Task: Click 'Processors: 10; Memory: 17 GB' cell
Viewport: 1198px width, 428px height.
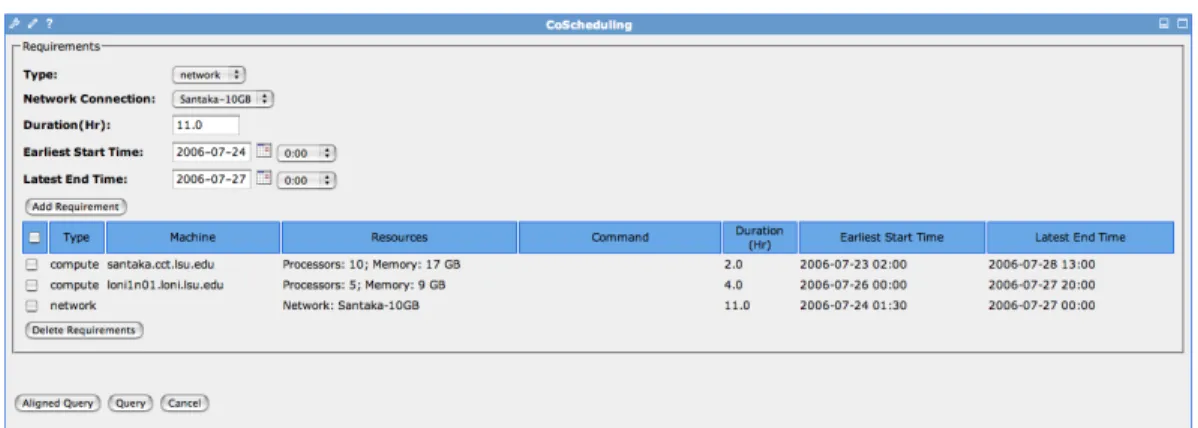Action: 371,265
